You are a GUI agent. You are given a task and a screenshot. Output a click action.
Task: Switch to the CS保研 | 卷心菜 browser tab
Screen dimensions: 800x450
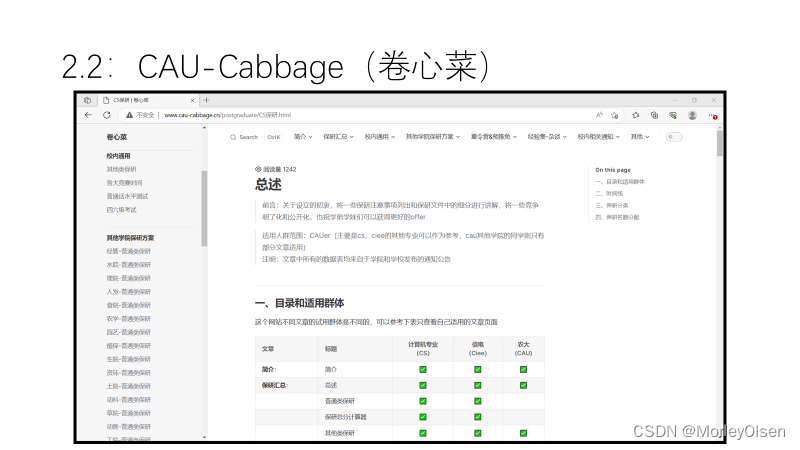(x=148, y=101)
